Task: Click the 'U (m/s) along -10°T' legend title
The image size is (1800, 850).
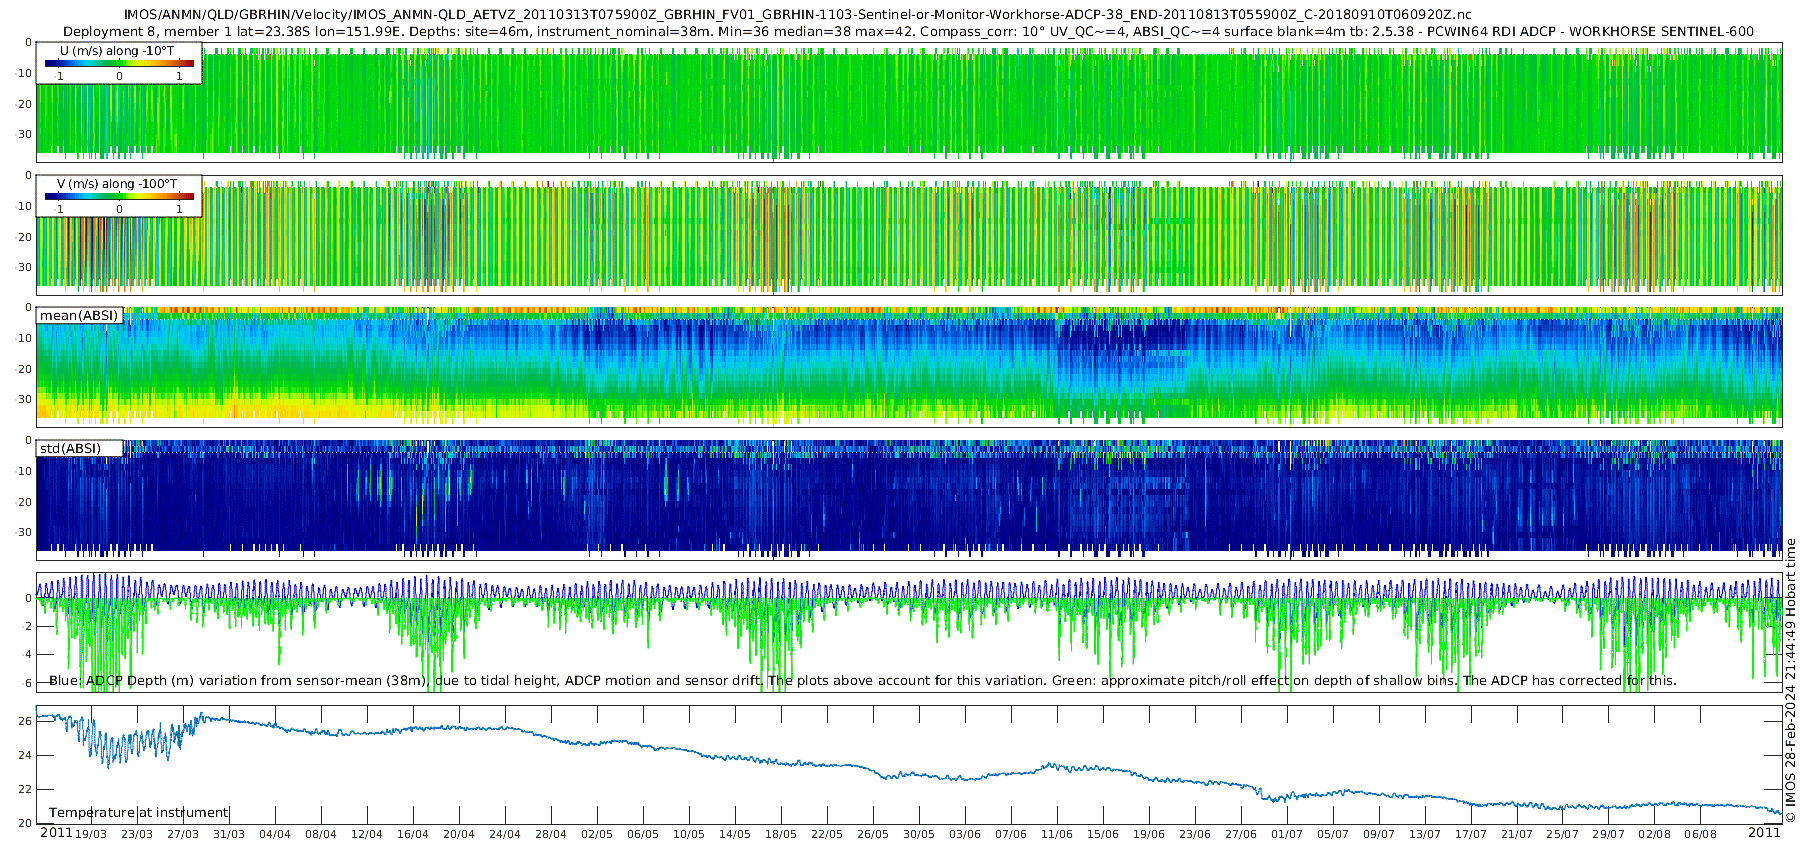Action: click(x=117, y=50)
